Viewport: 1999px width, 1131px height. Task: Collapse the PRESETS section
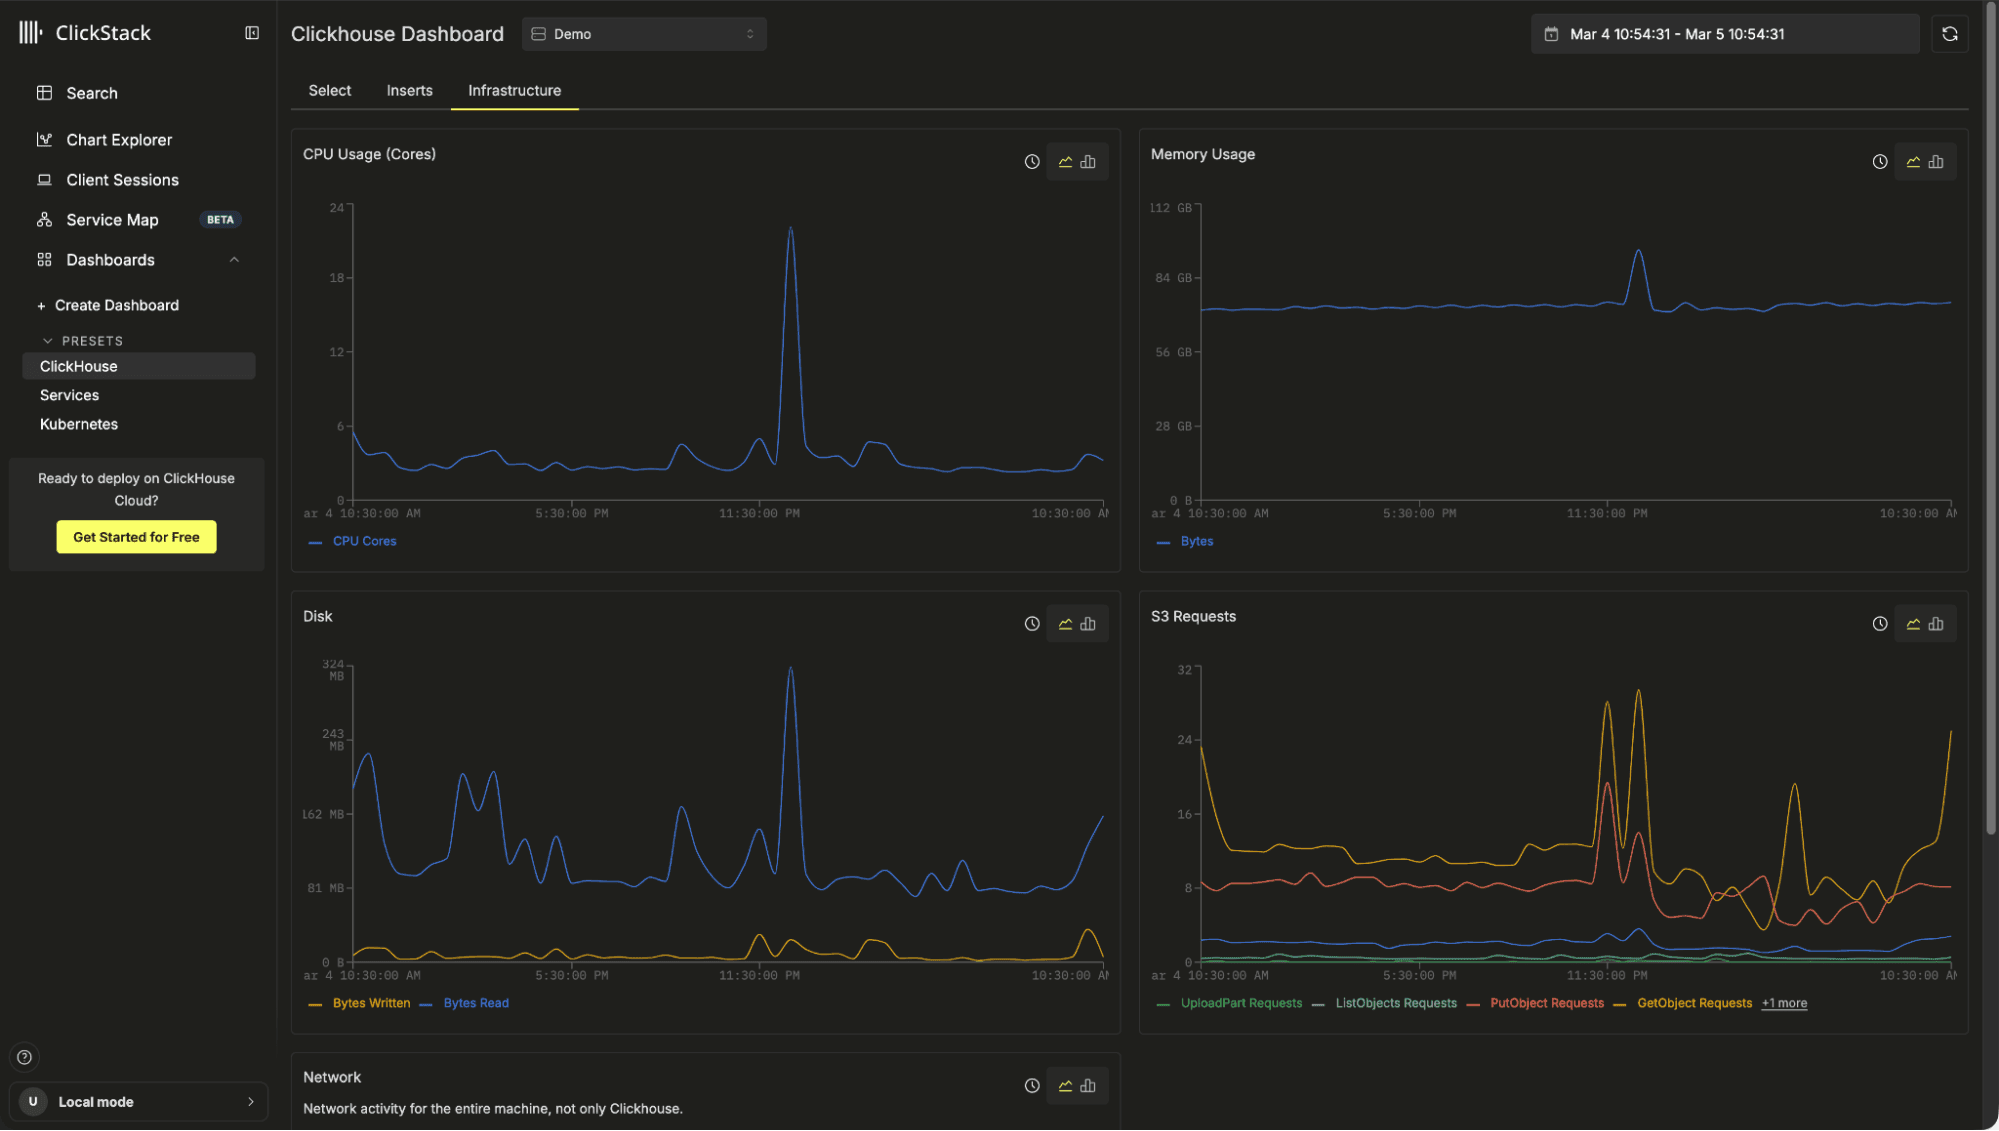click(47, 341)
